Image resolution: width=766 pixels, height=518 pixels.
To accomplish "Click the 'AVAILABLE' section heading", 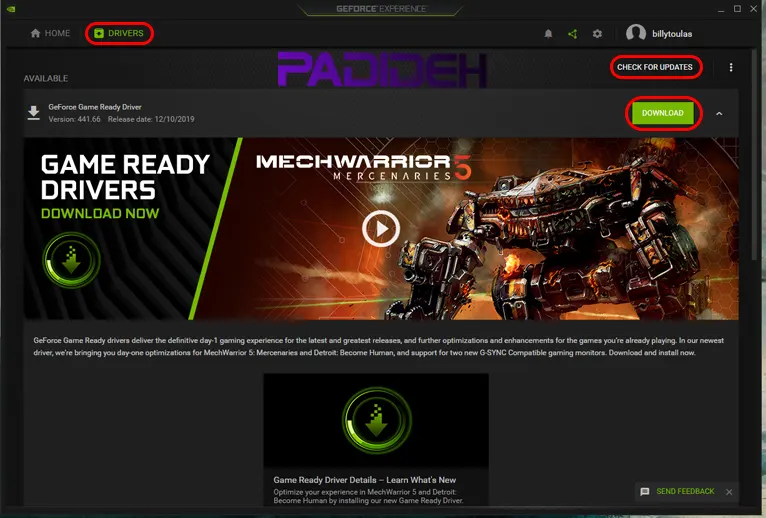I will pos(46,78).
